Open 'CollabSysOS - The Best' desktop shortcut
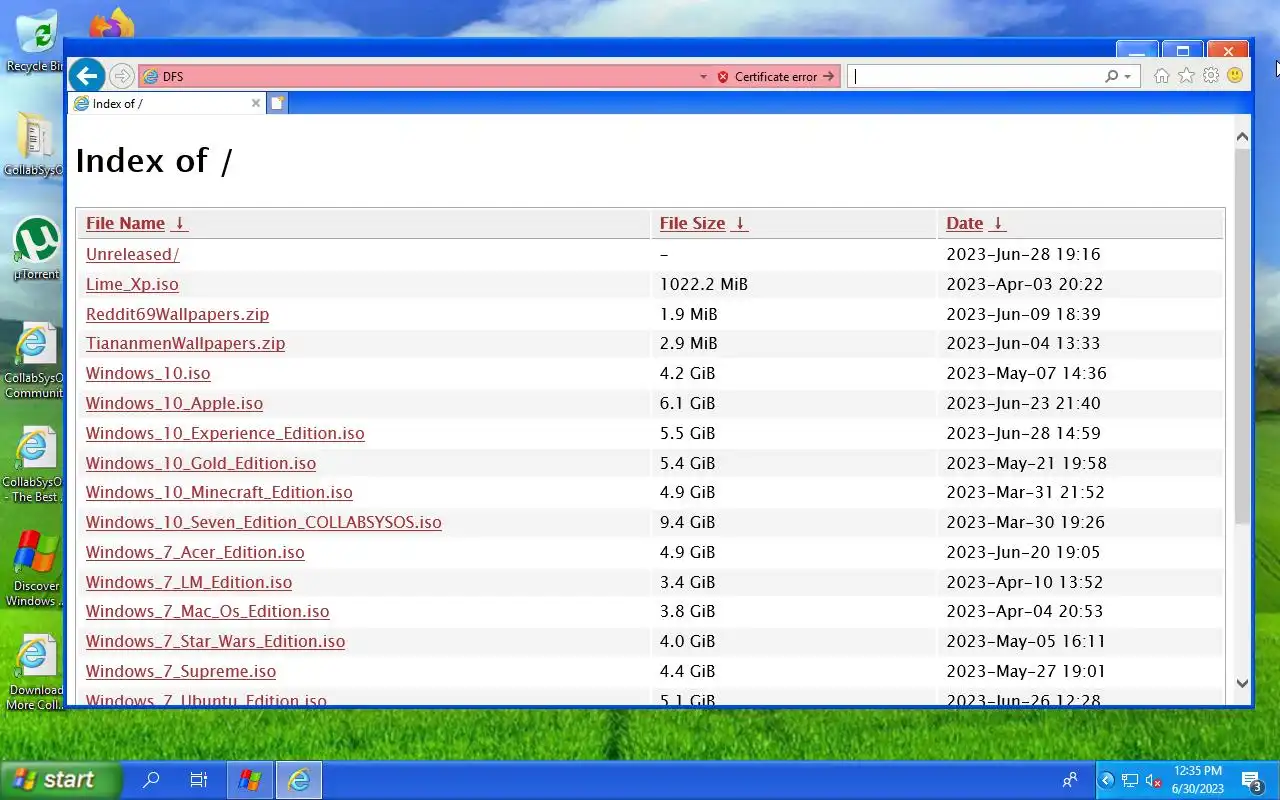 [34, 465]
